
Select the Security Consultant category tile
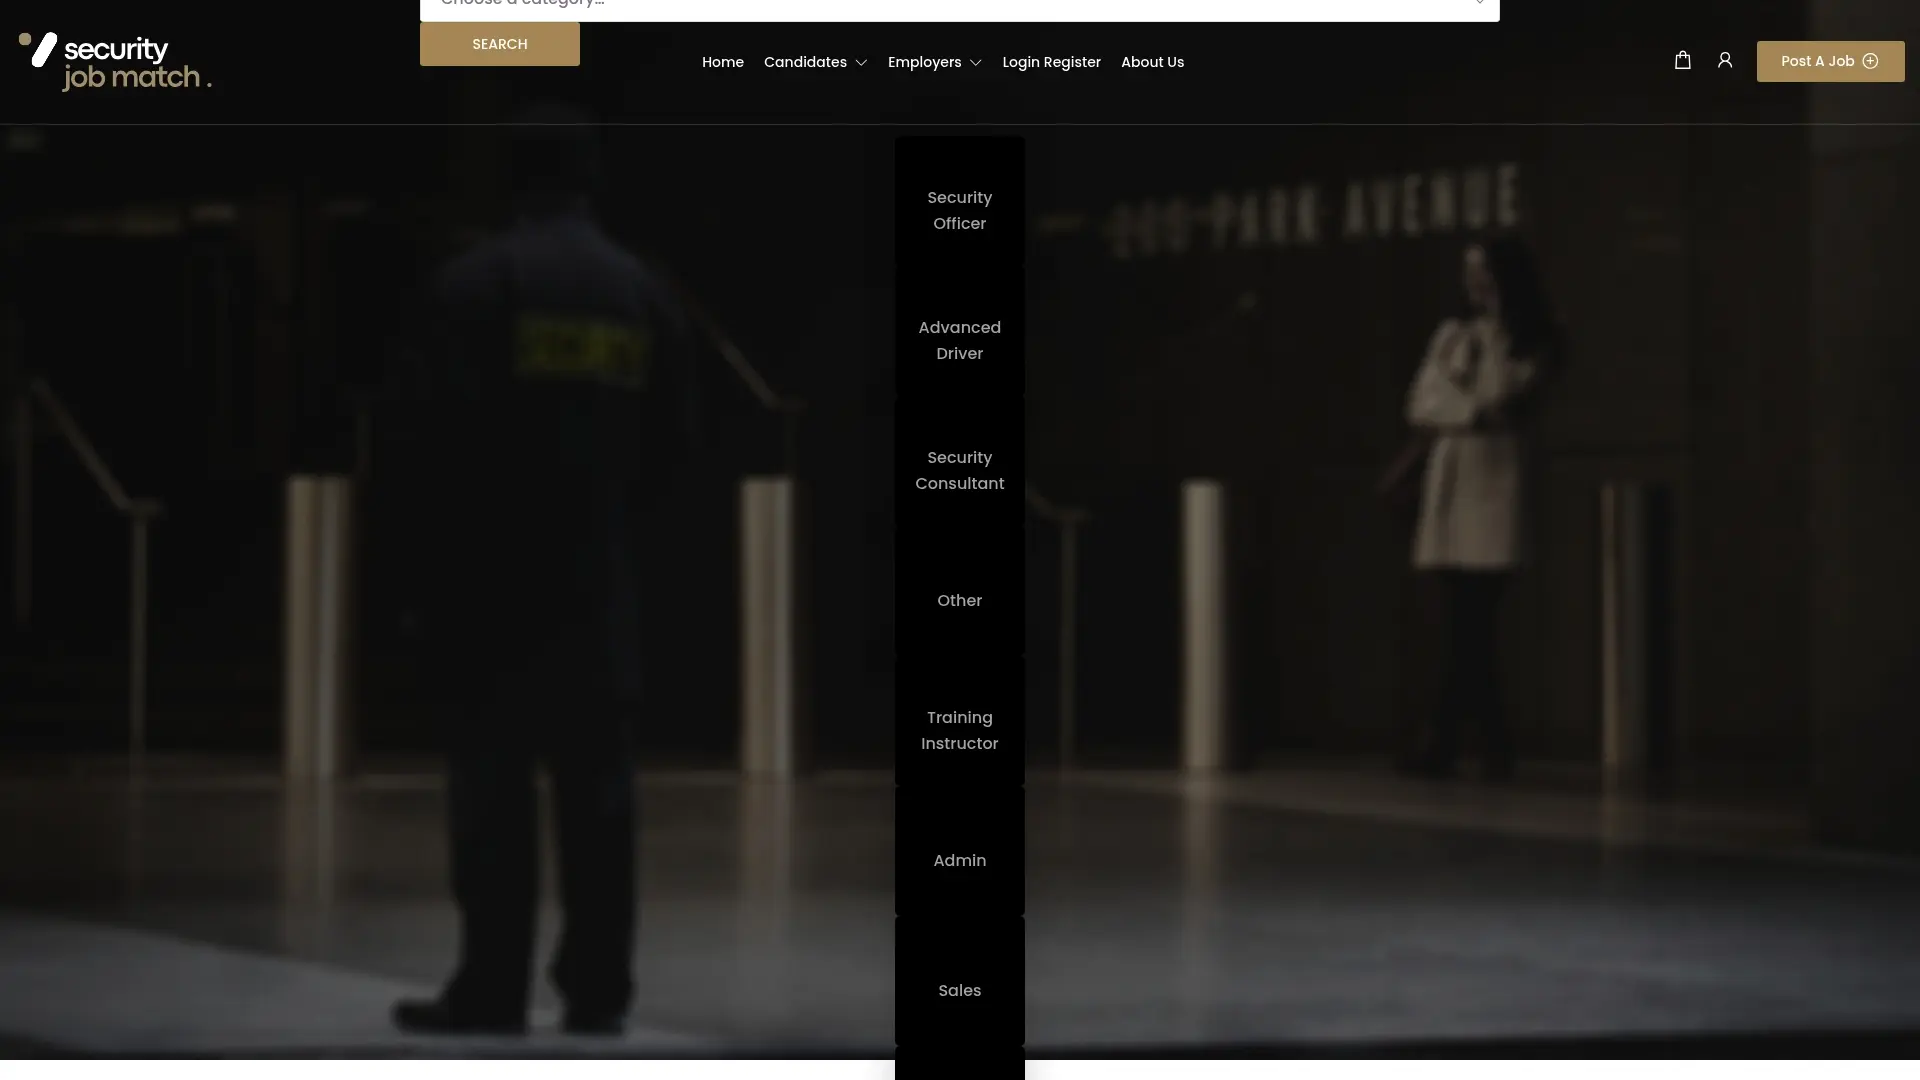(x=960, y=461)
